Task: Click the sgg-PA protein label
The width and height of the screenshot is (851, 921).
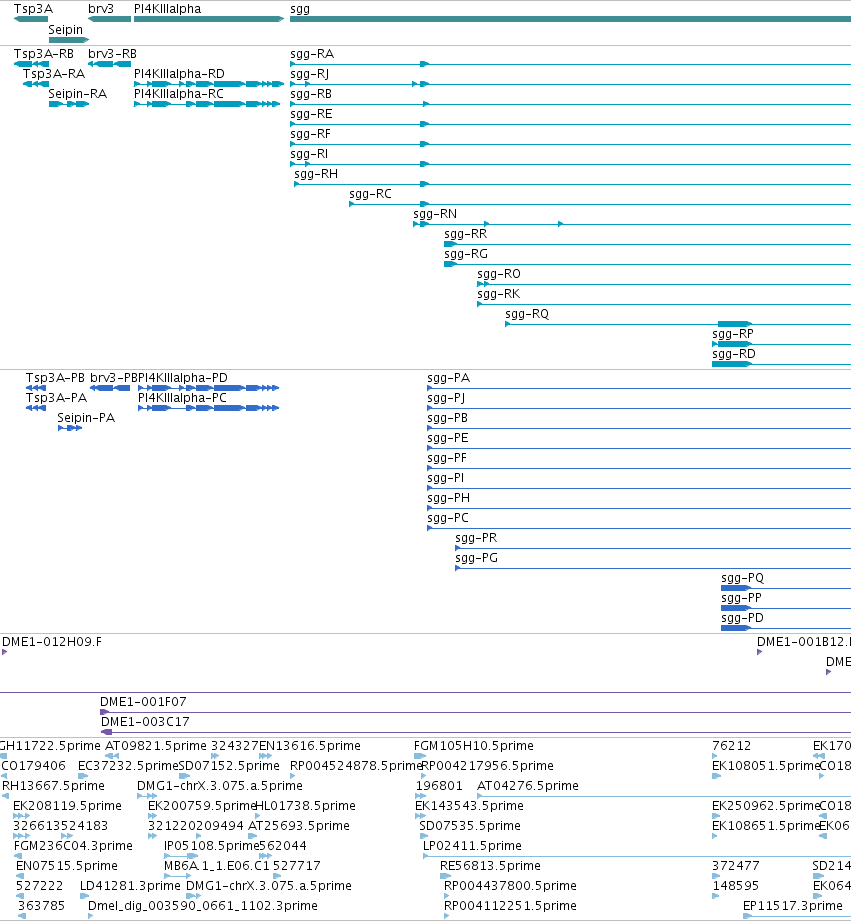Action: tap(449, 378)
